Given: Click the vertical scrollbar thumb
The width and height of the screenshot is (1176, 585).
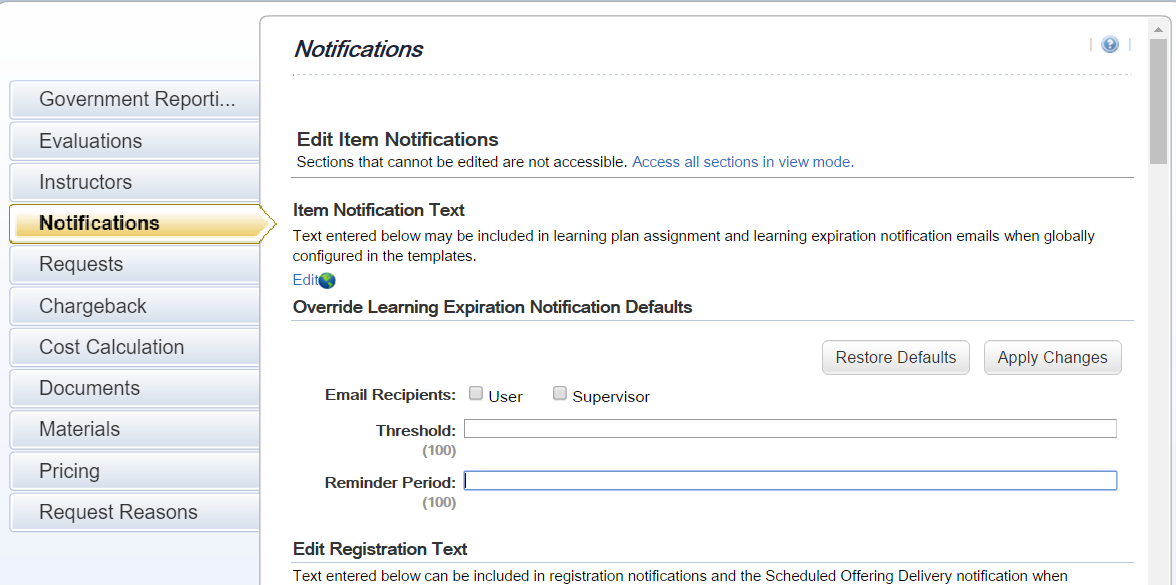Looking at the screenshot, I should pos(1158,101).
